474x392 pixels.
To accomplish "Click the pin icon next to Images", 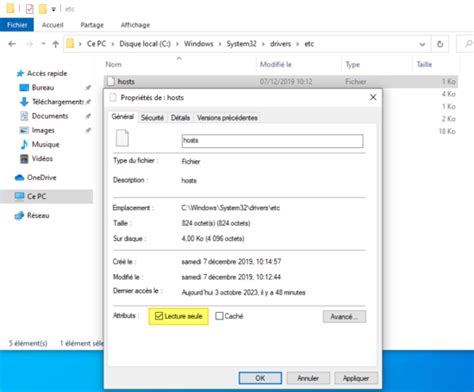I will click(88, 130).
